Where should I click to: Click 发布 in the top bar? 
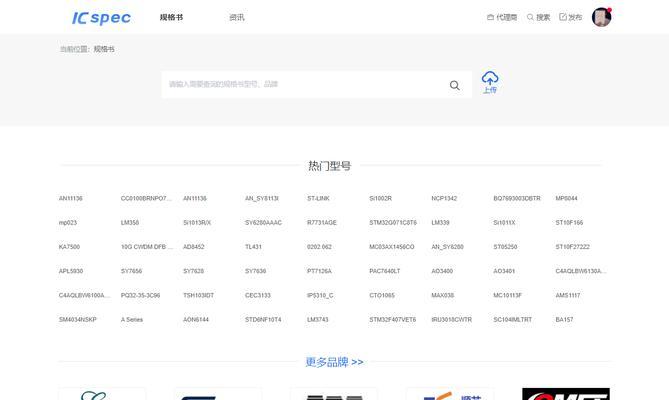click(x=570, y=17)
